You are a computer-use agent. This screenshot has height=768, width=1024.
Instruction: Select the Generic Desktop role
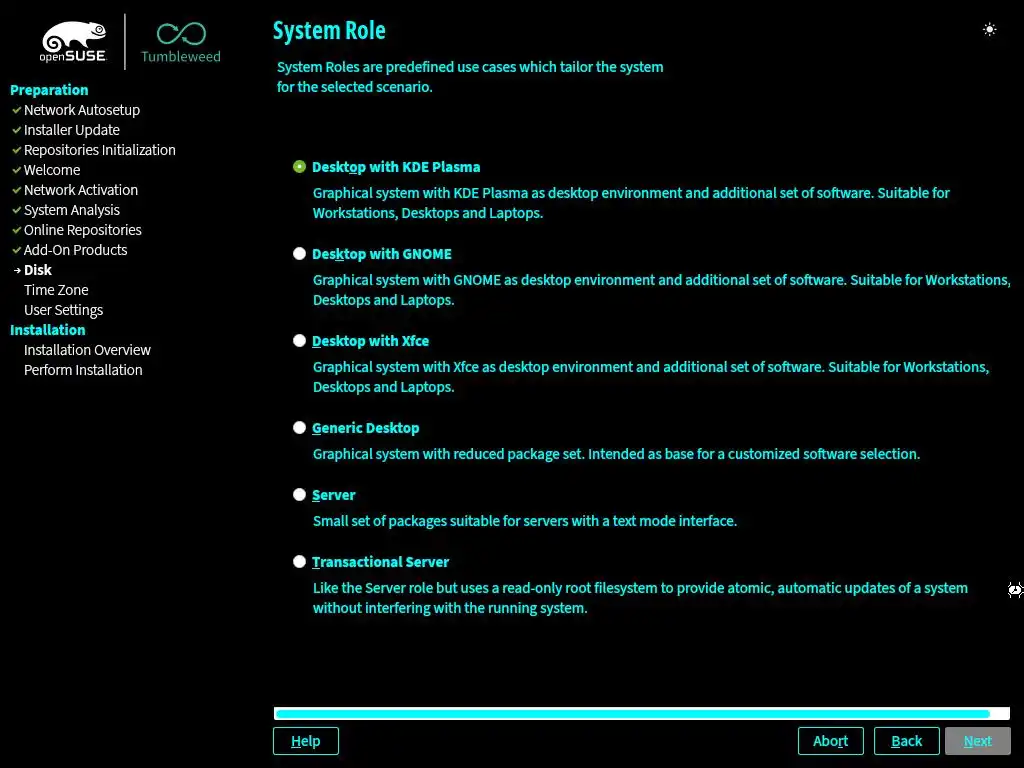pyautogui.click(x=299, y=427)
